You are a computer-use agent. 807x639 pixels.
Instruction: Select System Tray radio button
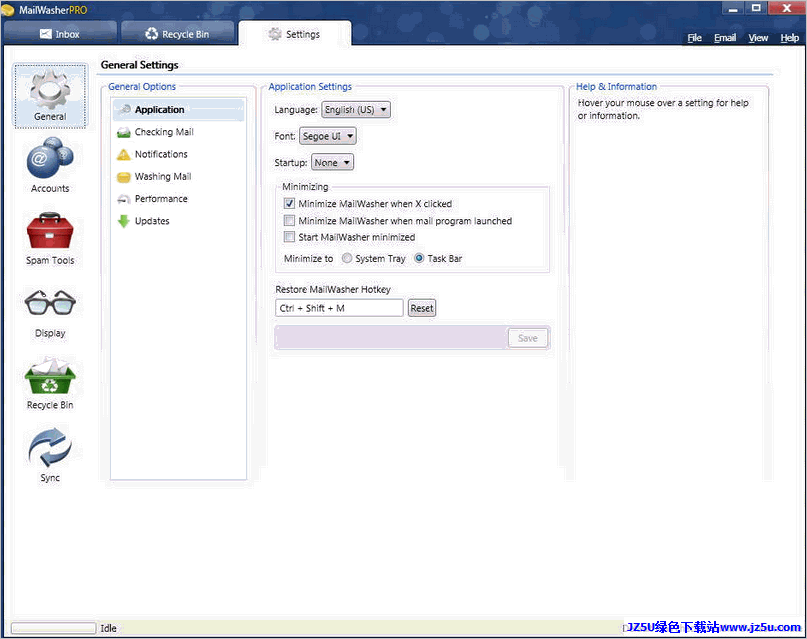coord(347,258)
